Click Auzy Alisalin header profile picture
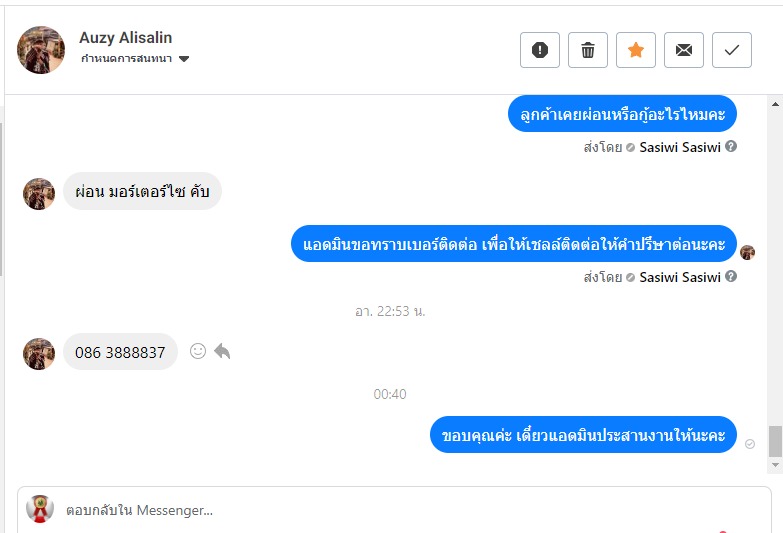Screen dimensions: 783x533 tap(40, 50)
